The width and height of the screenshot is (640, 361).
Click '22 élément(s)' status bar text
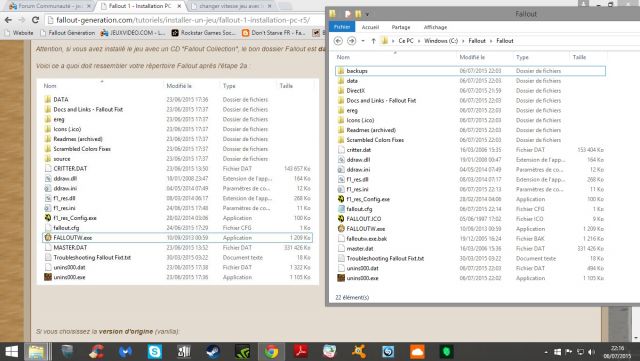click(352, 298)
